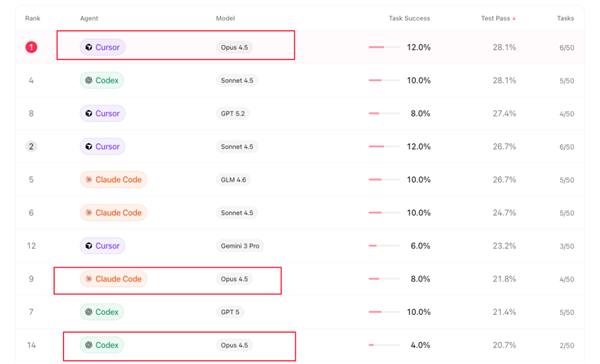Click the Codex logo icon in the rank 14 row
Viewport: 600px width, 364px height.
89,345
